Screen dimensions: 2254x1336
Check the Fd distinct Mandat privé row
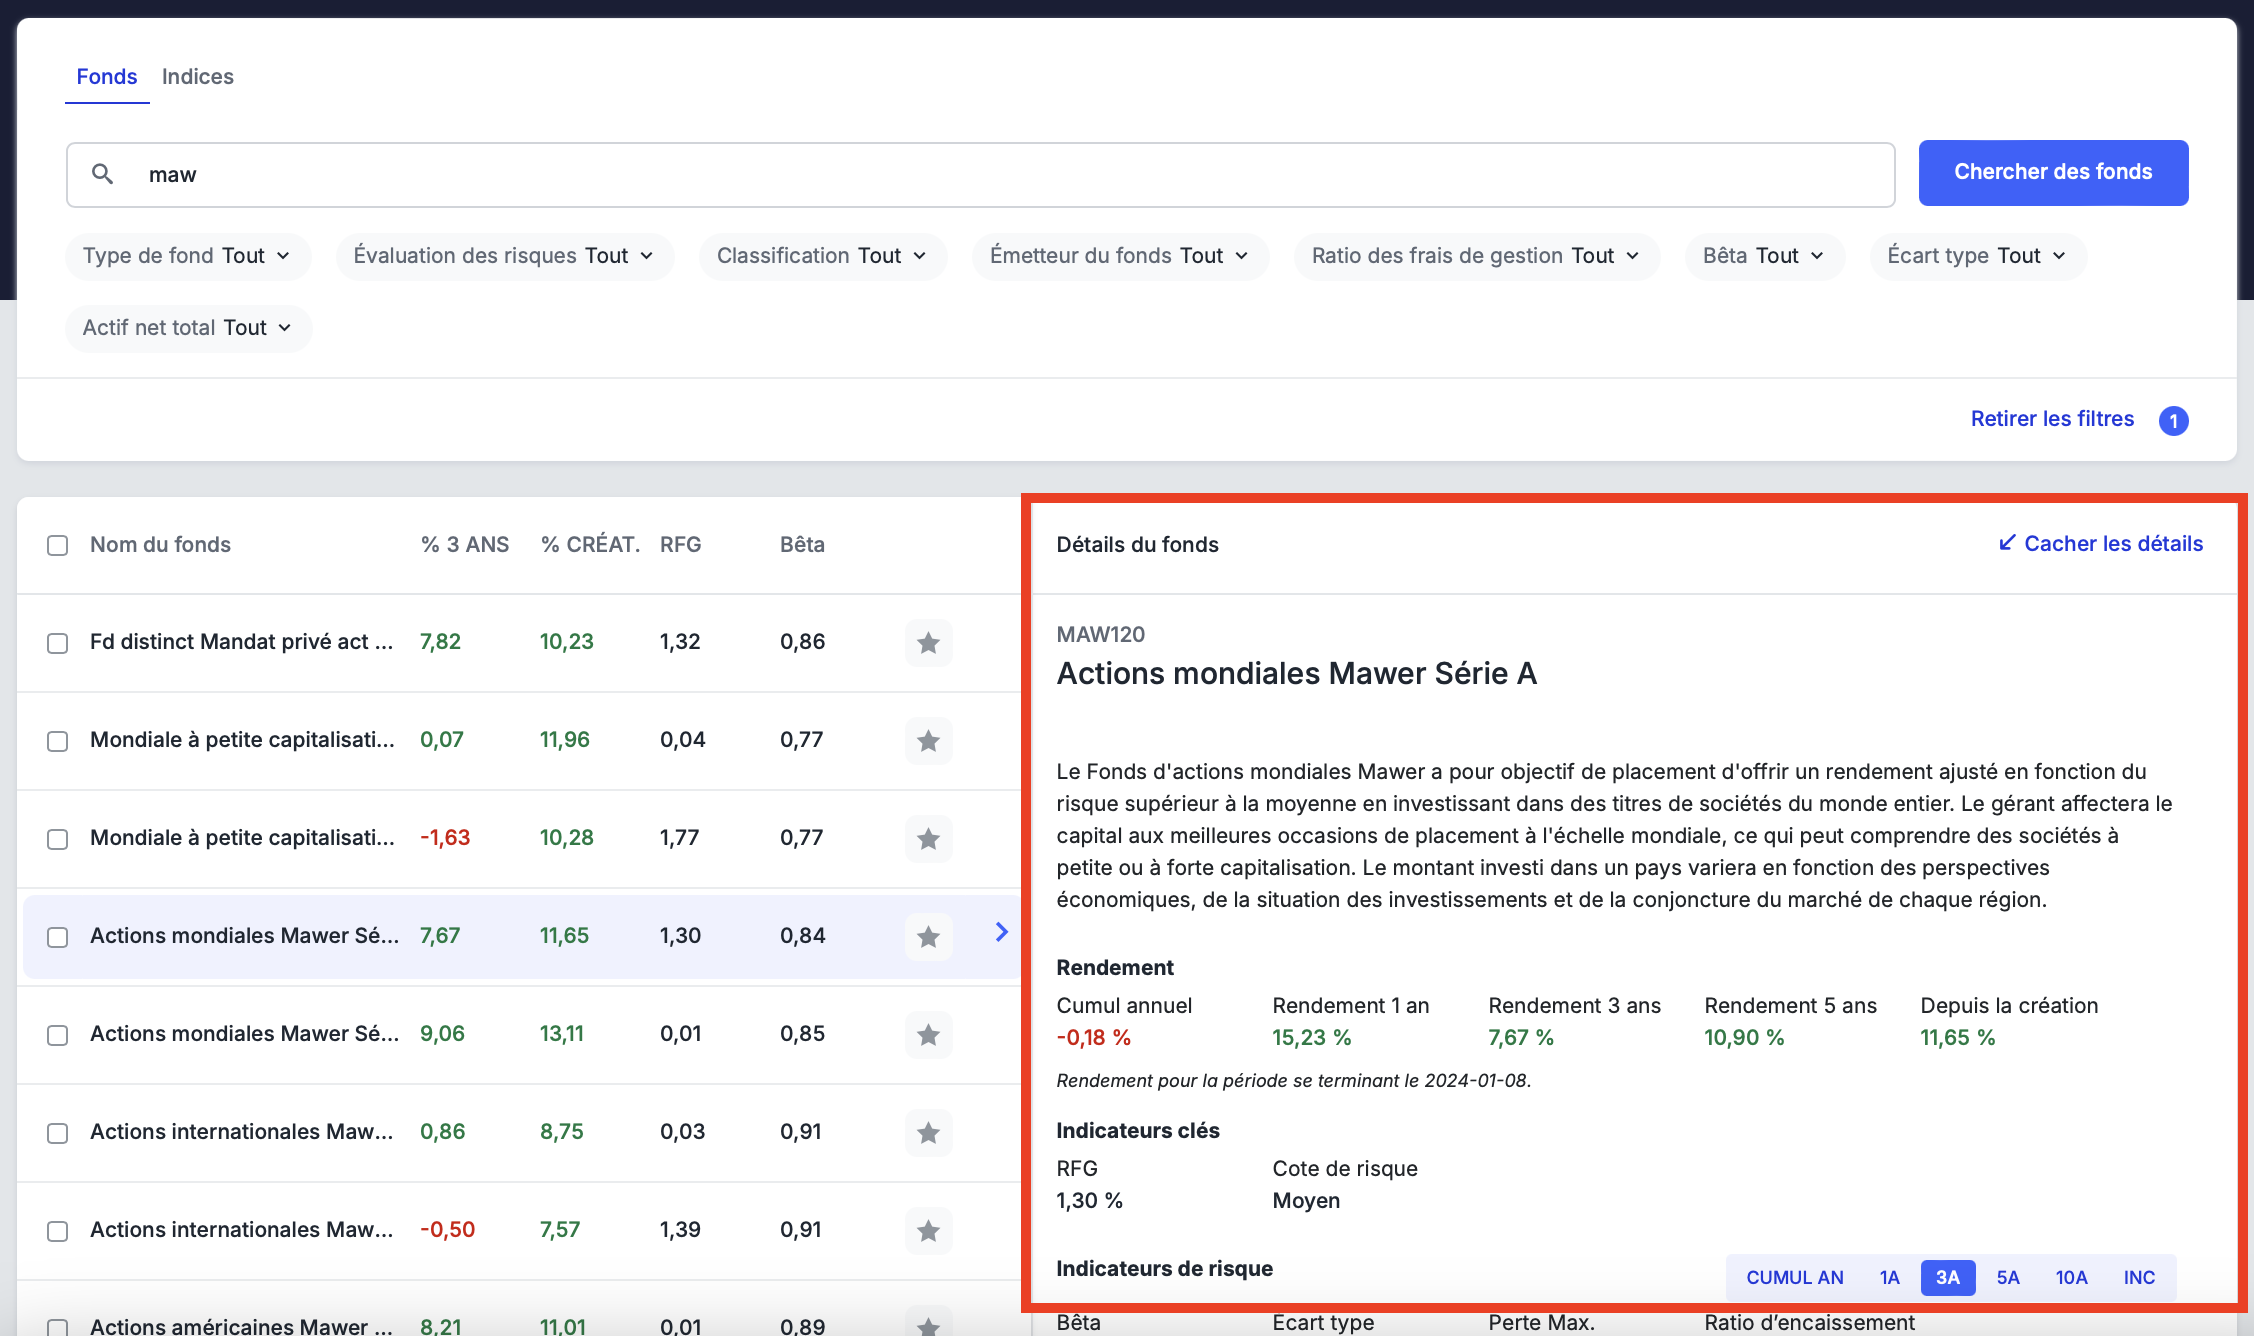point(58,643)
